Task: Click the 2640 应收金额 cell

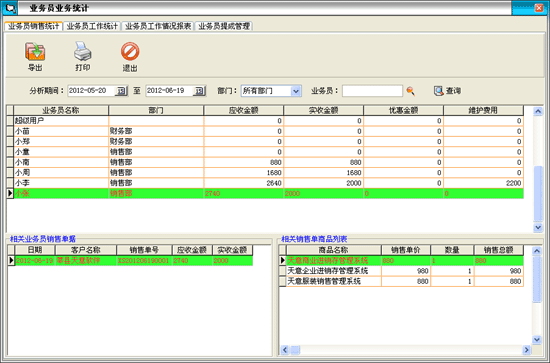Action: point(243,183)
